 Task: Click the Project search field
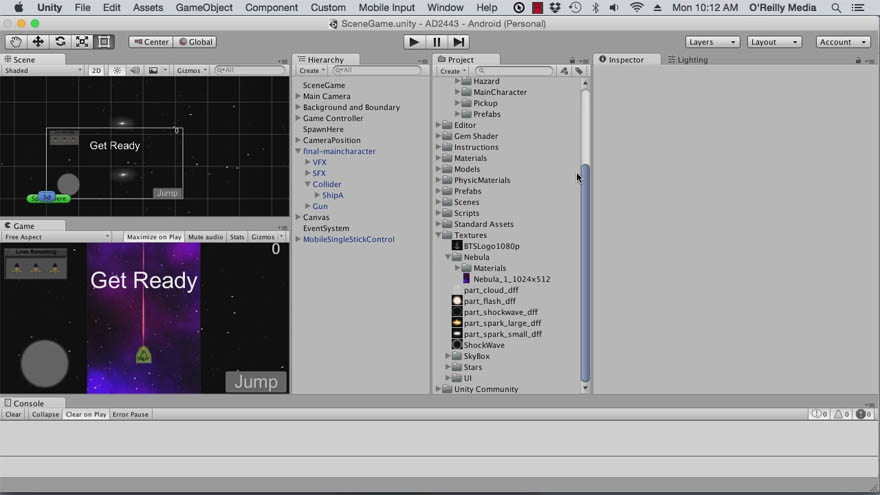515,71
